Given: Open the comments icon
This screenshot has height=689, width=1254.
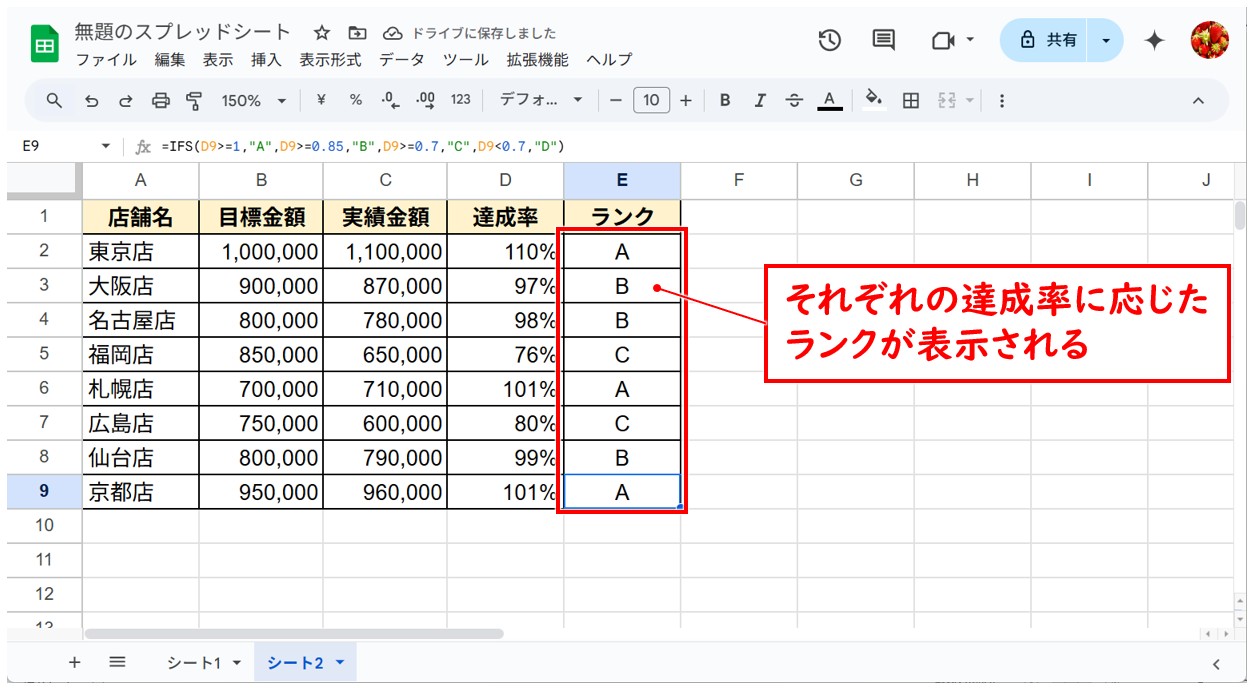Looking at the screenshot, I should click(x=883, y=40).
